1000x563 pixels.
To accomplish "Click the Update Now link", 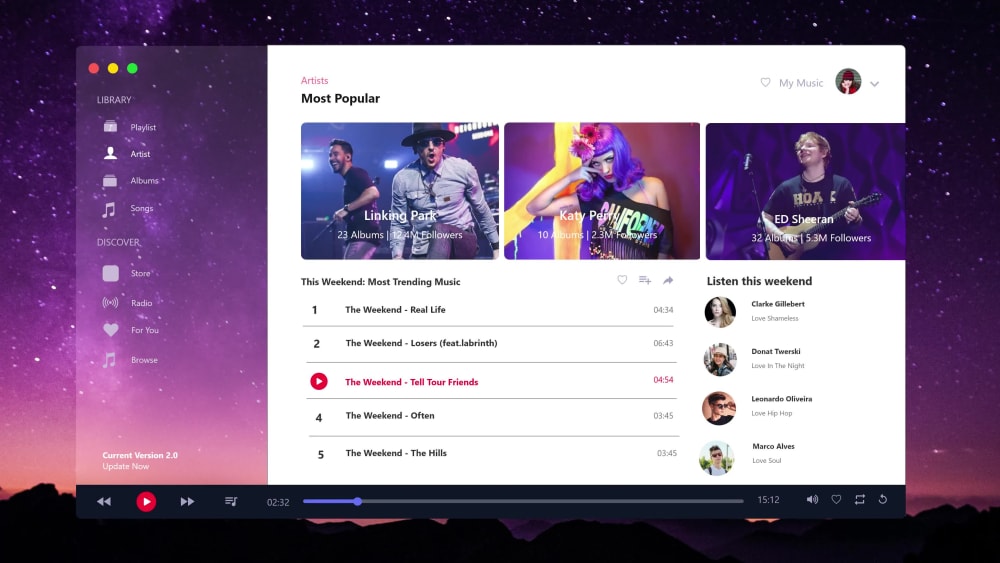I will [x=126, y=466].
